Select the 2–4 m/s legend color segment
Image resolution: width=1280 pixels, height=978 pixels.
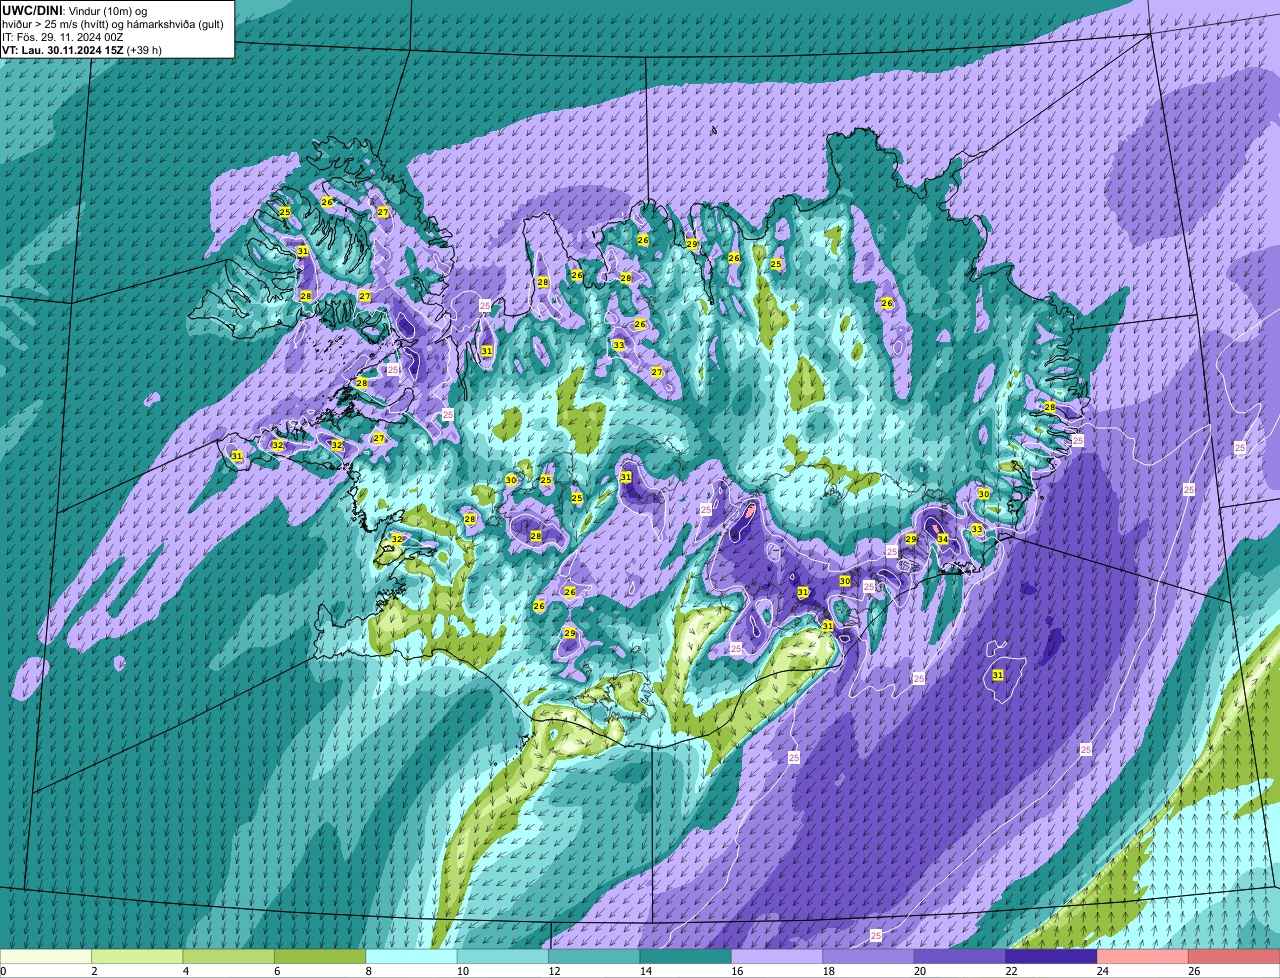pyautogui.click(x=137, y=956)
